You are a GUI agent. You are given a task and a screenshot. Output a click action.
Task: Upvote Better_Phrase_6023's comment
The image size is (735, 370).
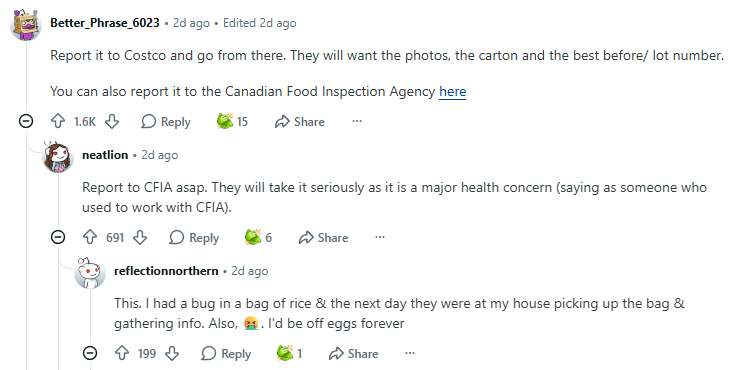(58, 121)
